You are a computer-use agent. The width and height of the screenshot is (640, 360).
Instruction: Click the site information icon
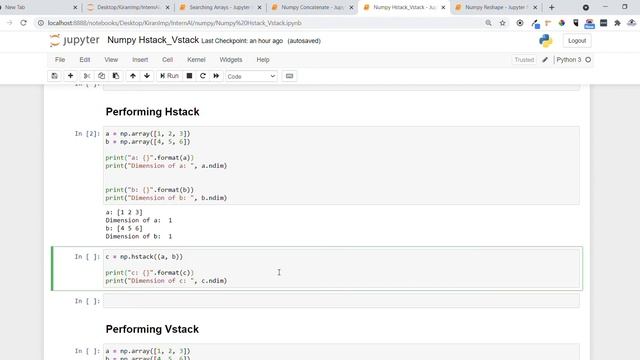[x=41, y=23]
